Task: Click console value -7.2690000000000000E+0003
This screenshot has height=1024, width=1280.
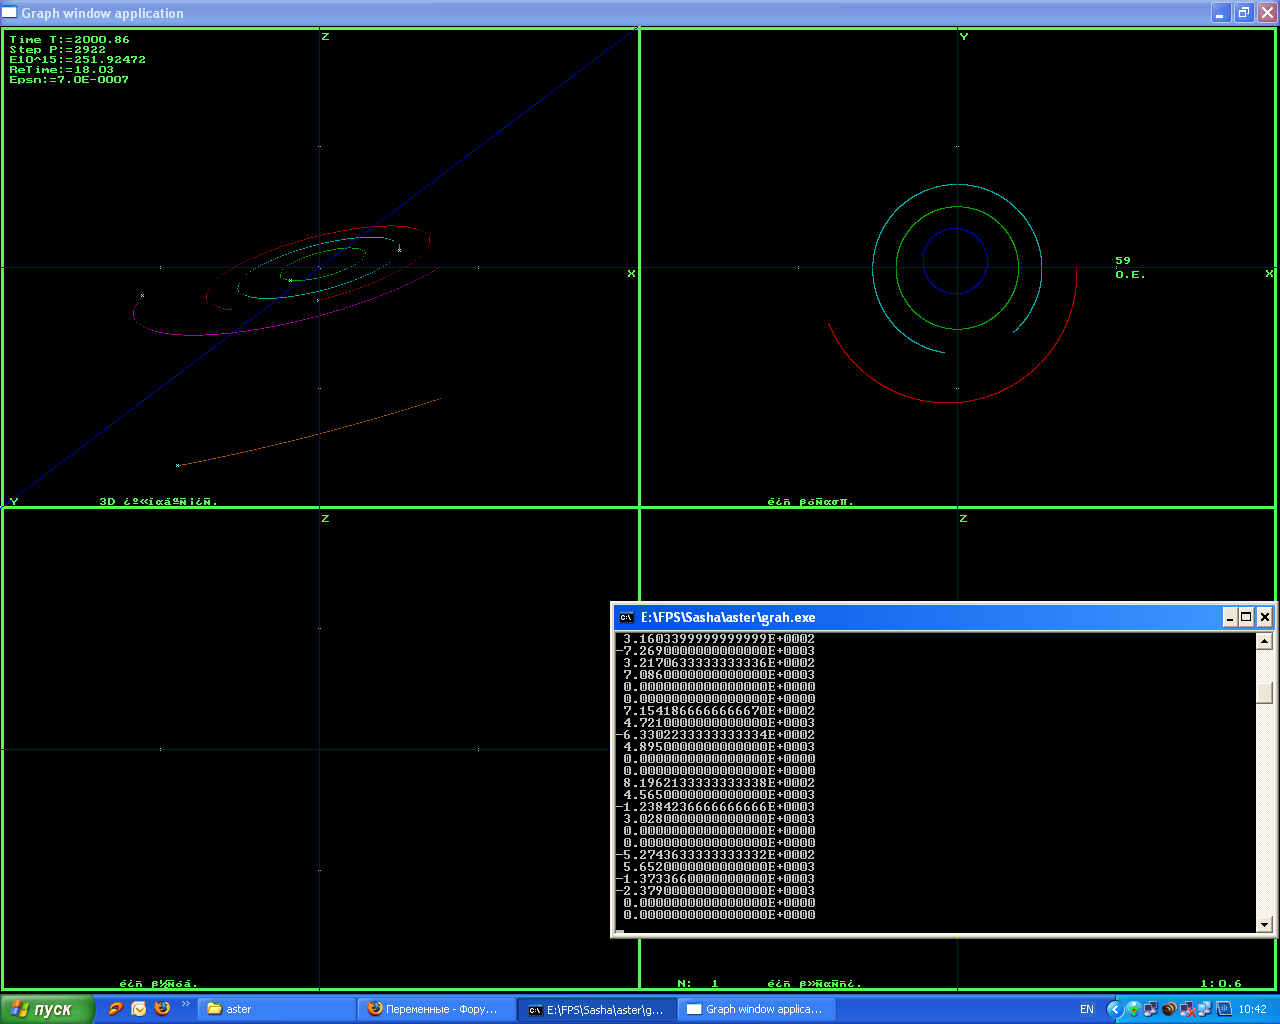Action: point(716,651)
